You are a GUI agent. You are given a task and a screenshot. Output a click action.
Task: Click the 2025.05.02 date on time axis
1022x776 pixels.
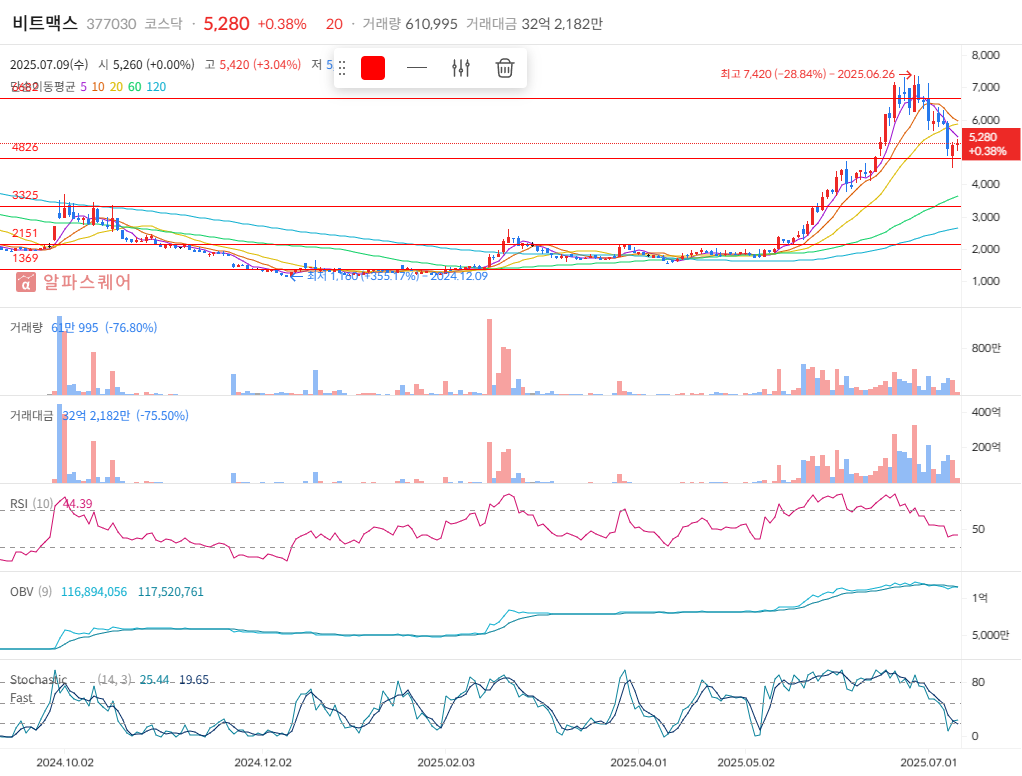coord(746,762)
